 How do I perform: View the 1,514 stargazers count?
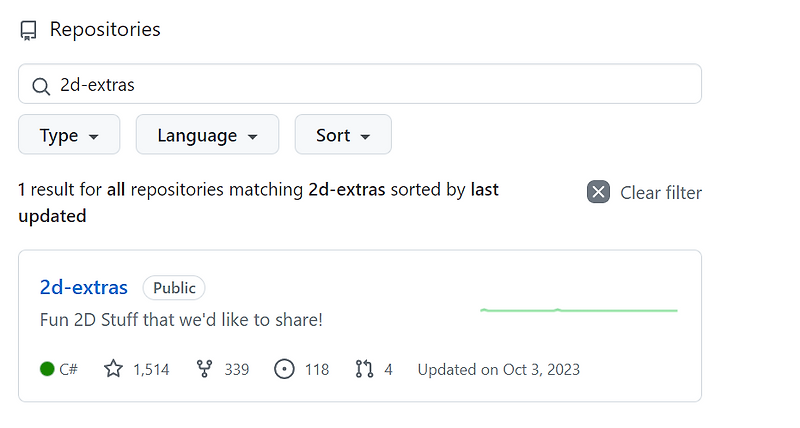151,369
